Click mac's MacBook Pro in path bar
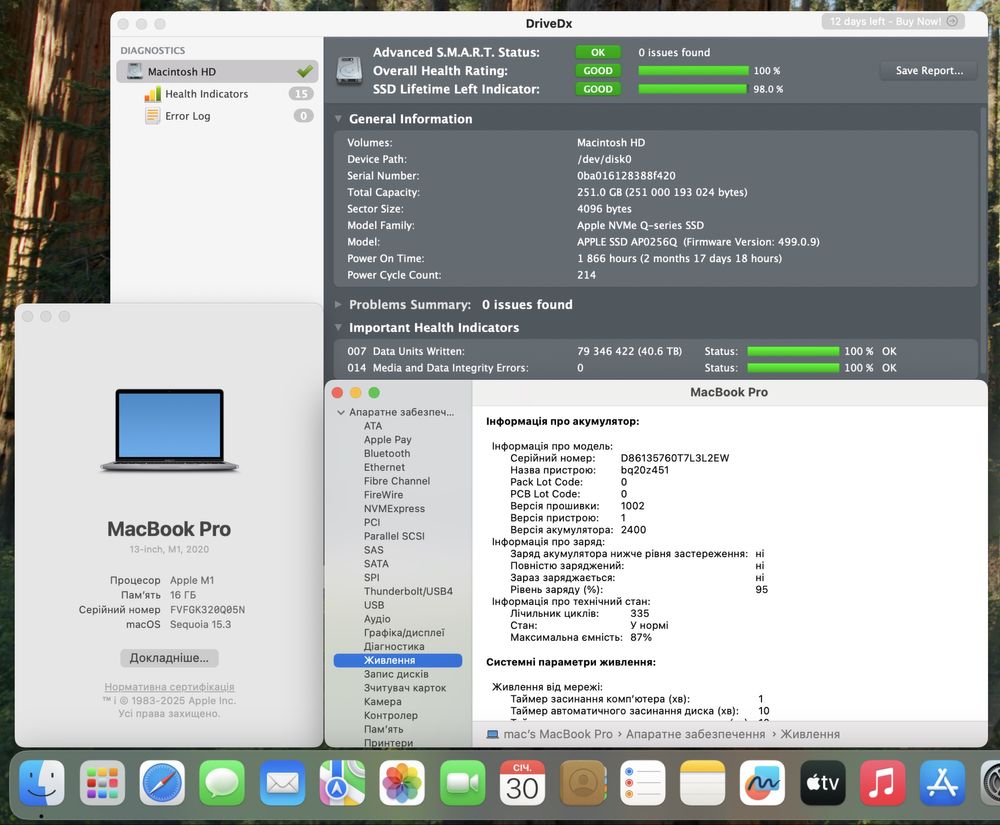The image size is (1000, 825). point(558,734)
